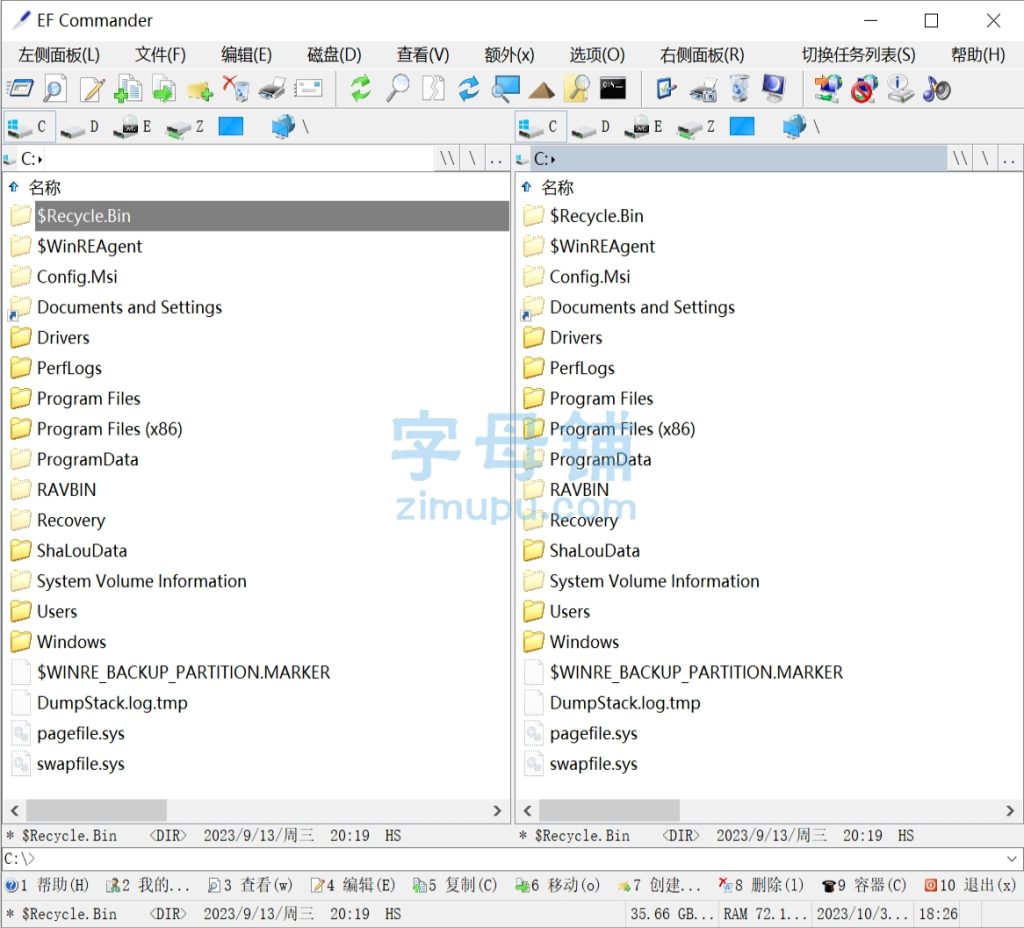Click the blue checkmark selection icon
This screenshot has width=1024, height=928.
666,89
